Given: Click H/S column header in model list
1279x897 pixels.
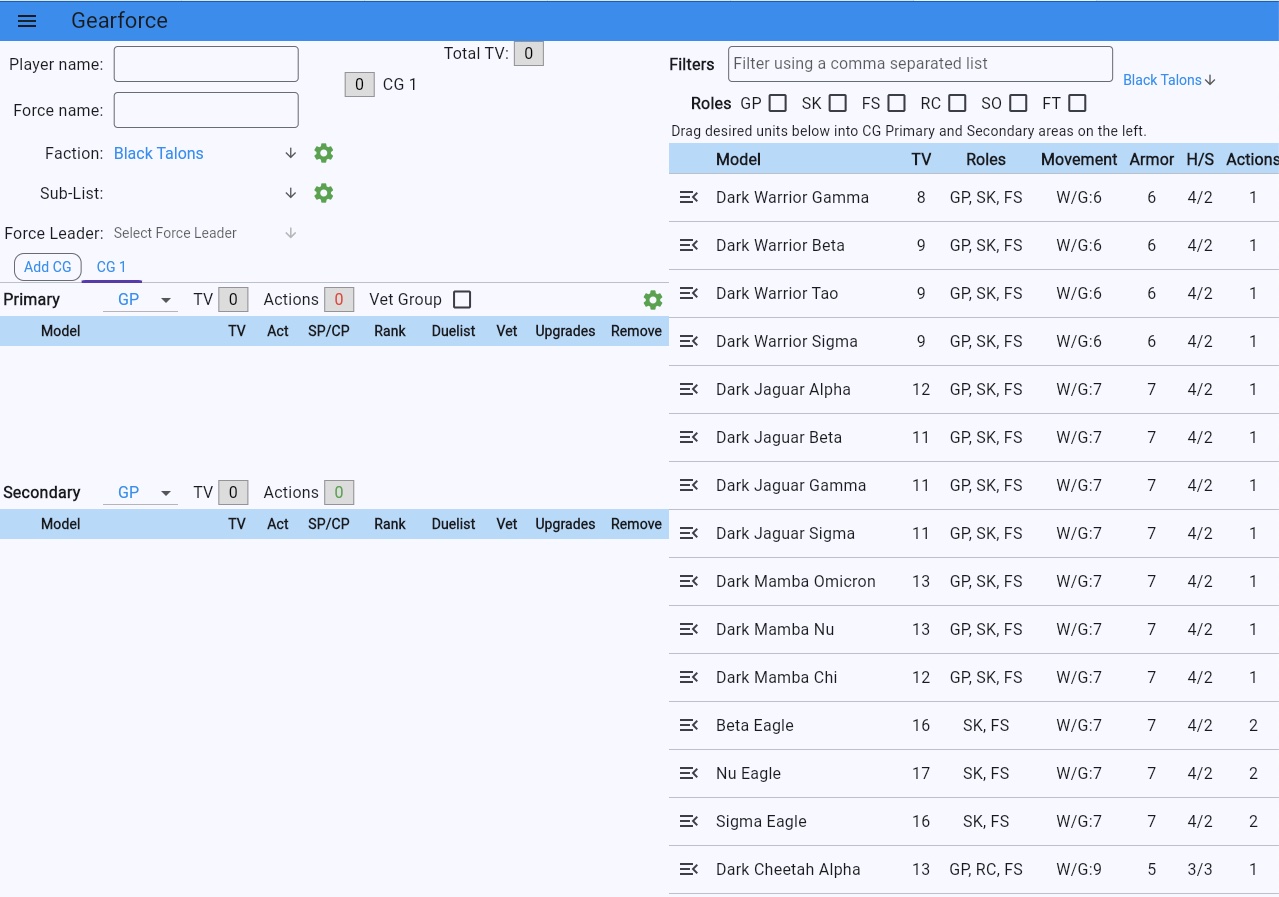Looking at the screenshot, I should click(1200, 159).
